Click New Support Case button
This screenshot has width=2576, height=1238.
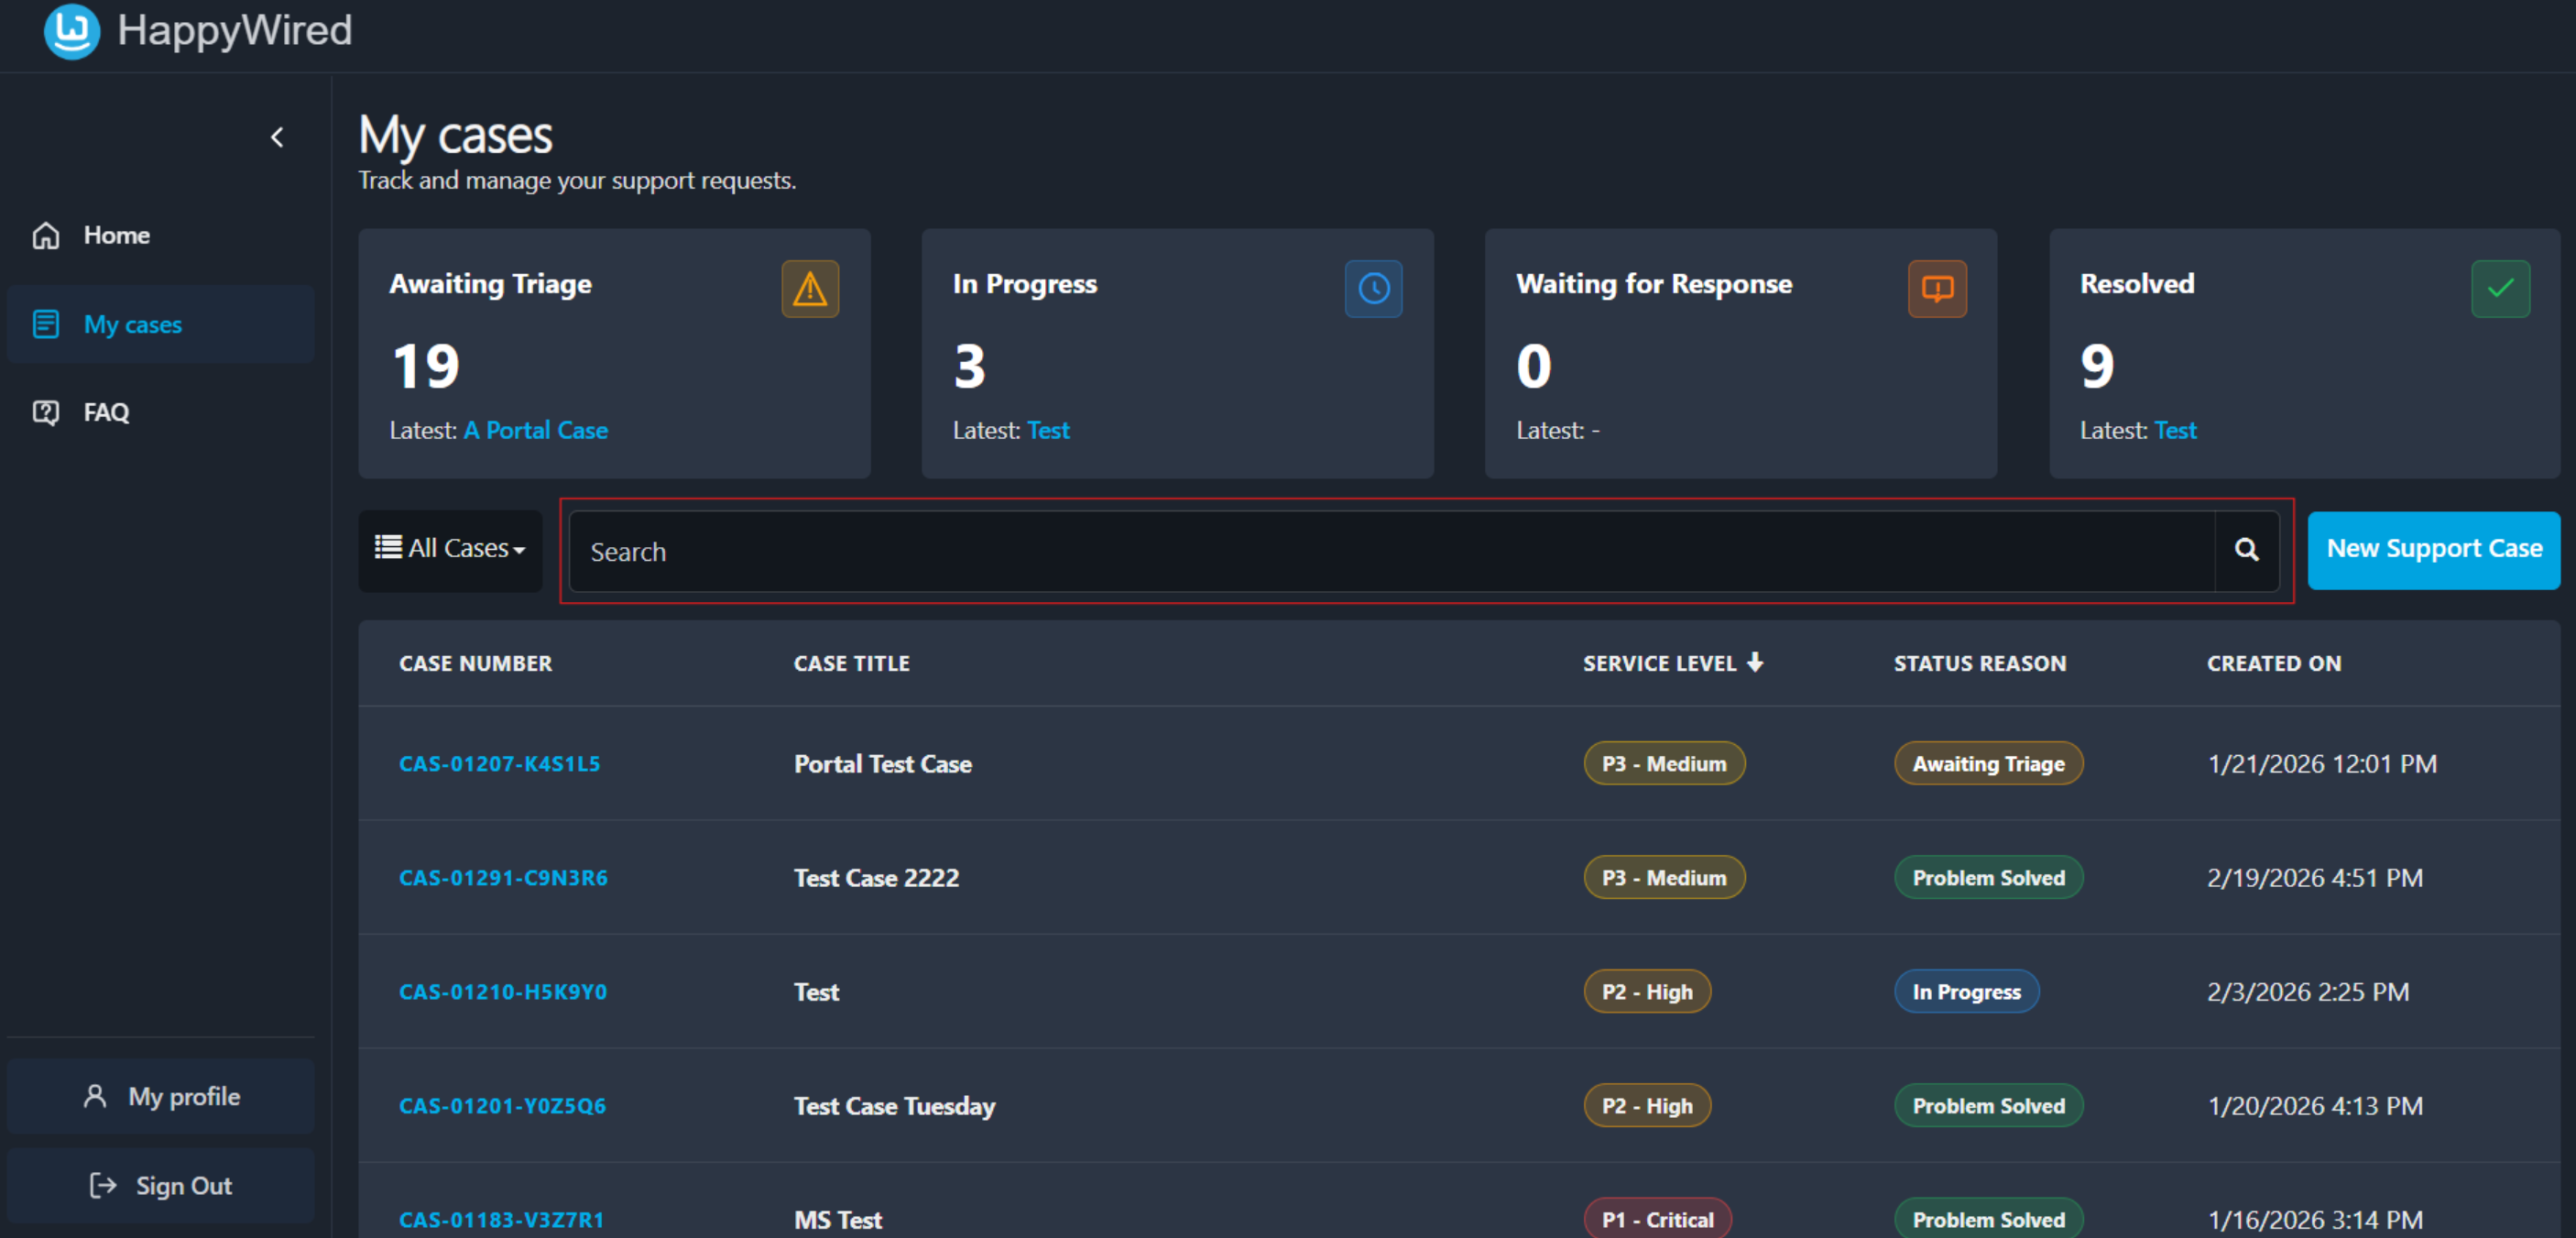coord(2433,550)
